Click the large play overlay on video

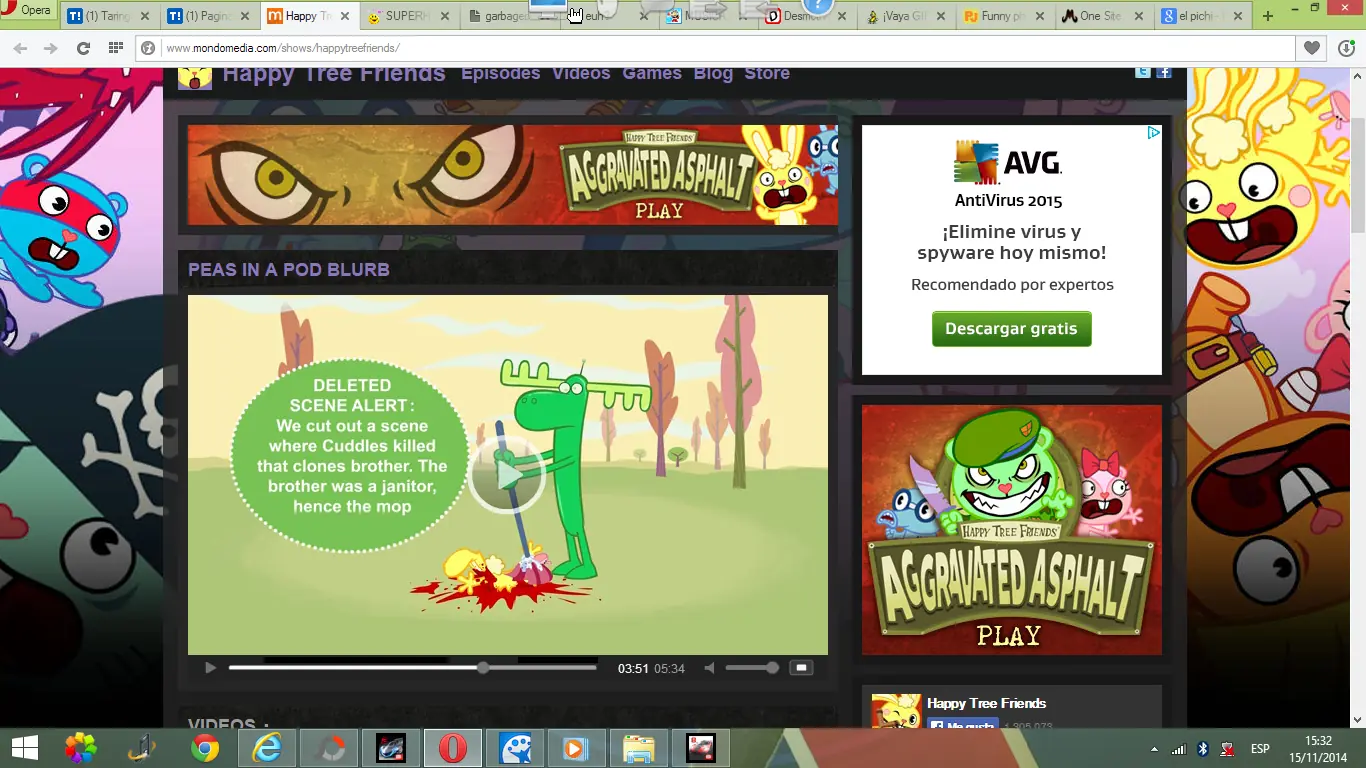[507, 475]
